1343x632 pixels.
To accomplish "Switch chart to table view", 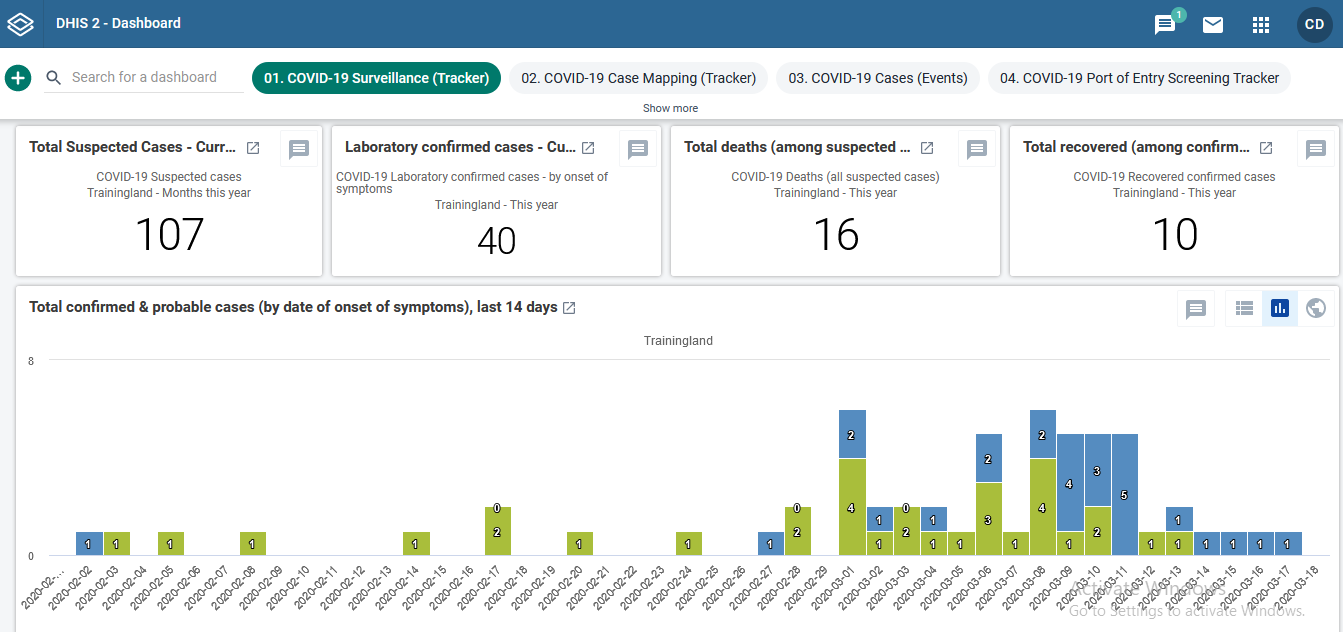I will pos(1244,309).
